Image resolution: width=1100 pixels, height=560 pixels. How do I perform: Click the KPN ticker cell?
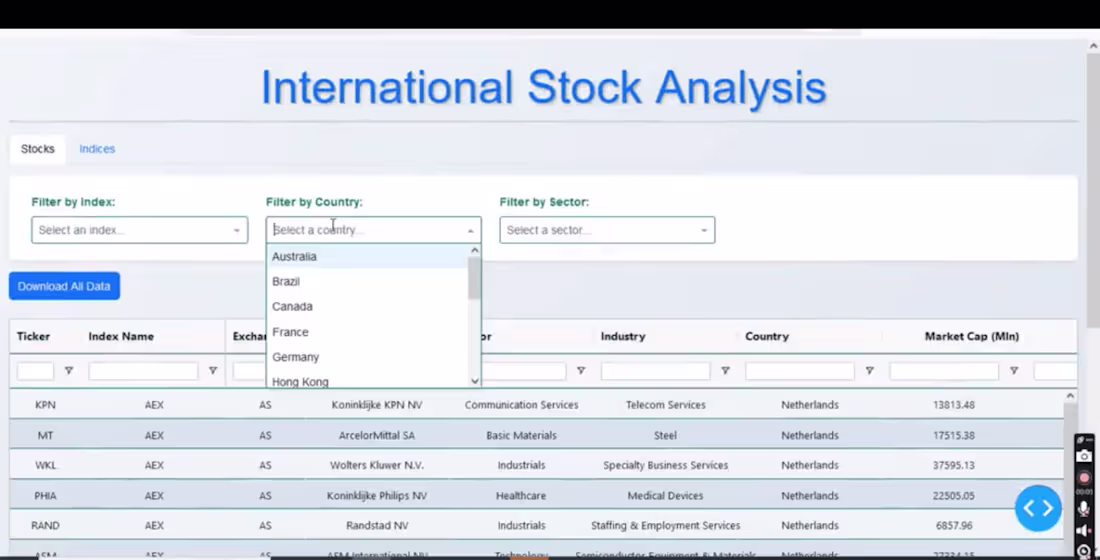45,405
